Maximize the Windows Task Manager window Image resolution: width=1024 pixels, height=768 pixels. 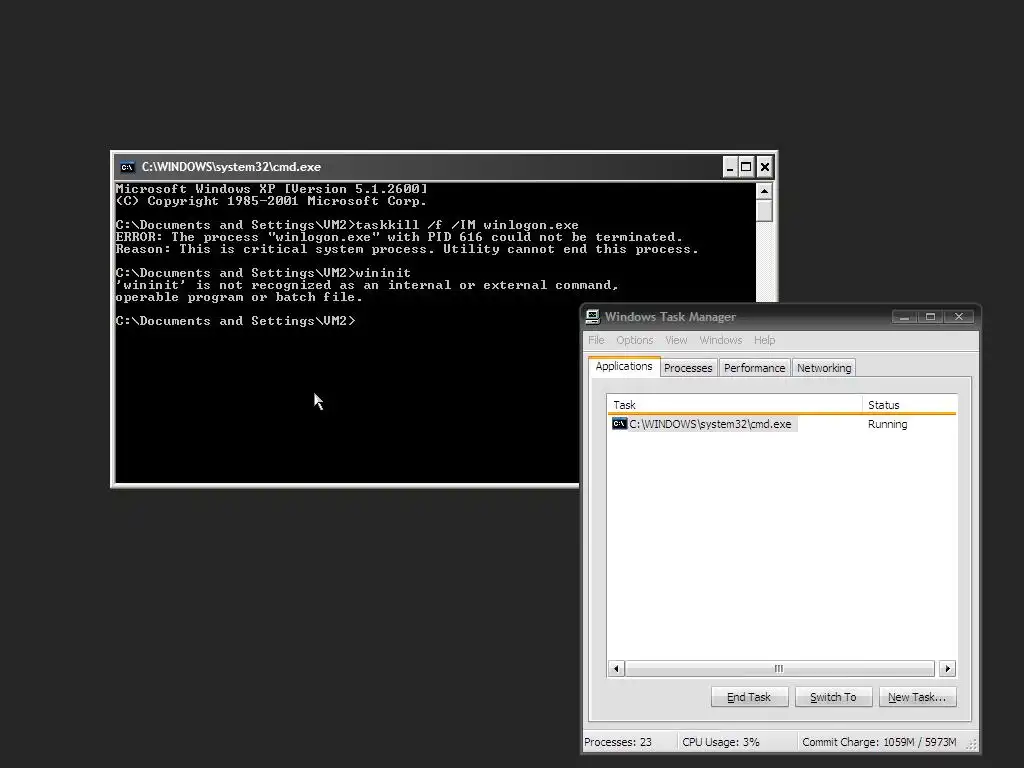[931, 317]
